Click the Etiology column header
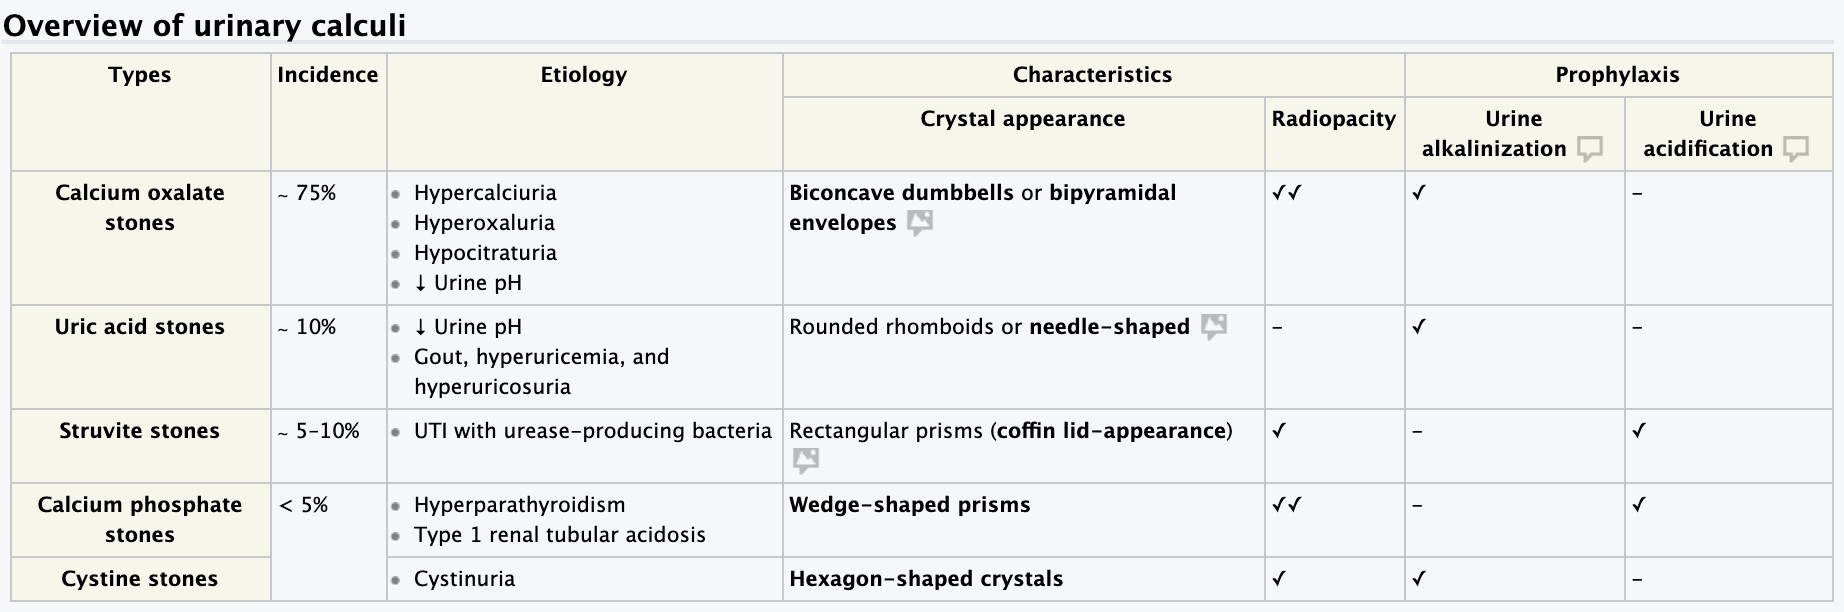The image size is (1844, 612). point(584,75)
